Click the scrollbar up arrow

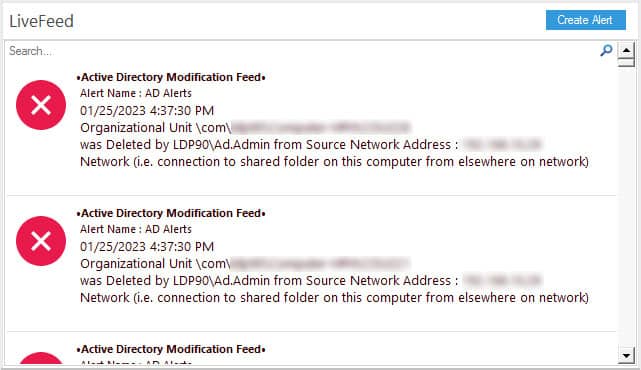[x=626, y=50]
